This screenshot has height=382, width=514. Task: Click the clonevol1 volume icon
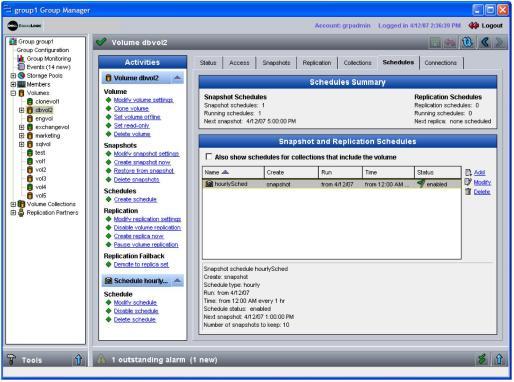click(x=30, y=101)
